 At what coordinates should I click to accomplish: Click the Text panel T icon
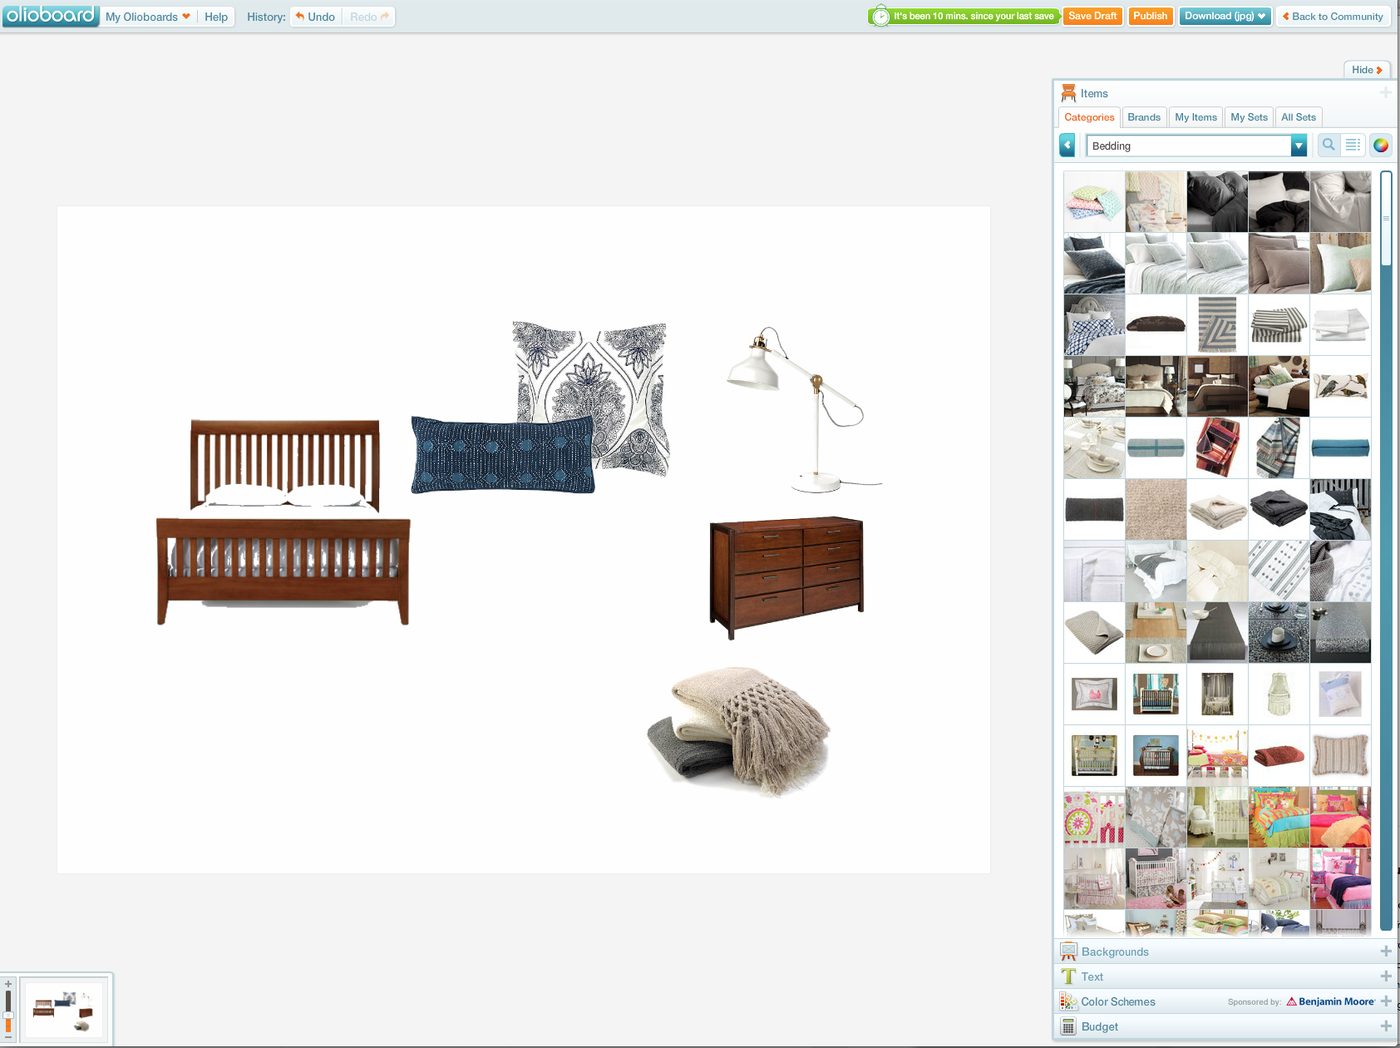click(x=1068, y=976)
